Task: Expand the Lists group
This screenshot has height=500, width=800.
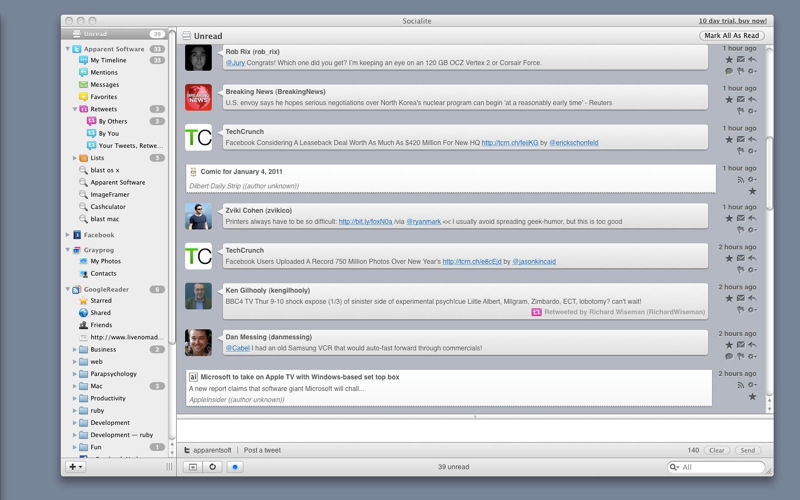Action: pyautogui.click(x=74, y=158)
